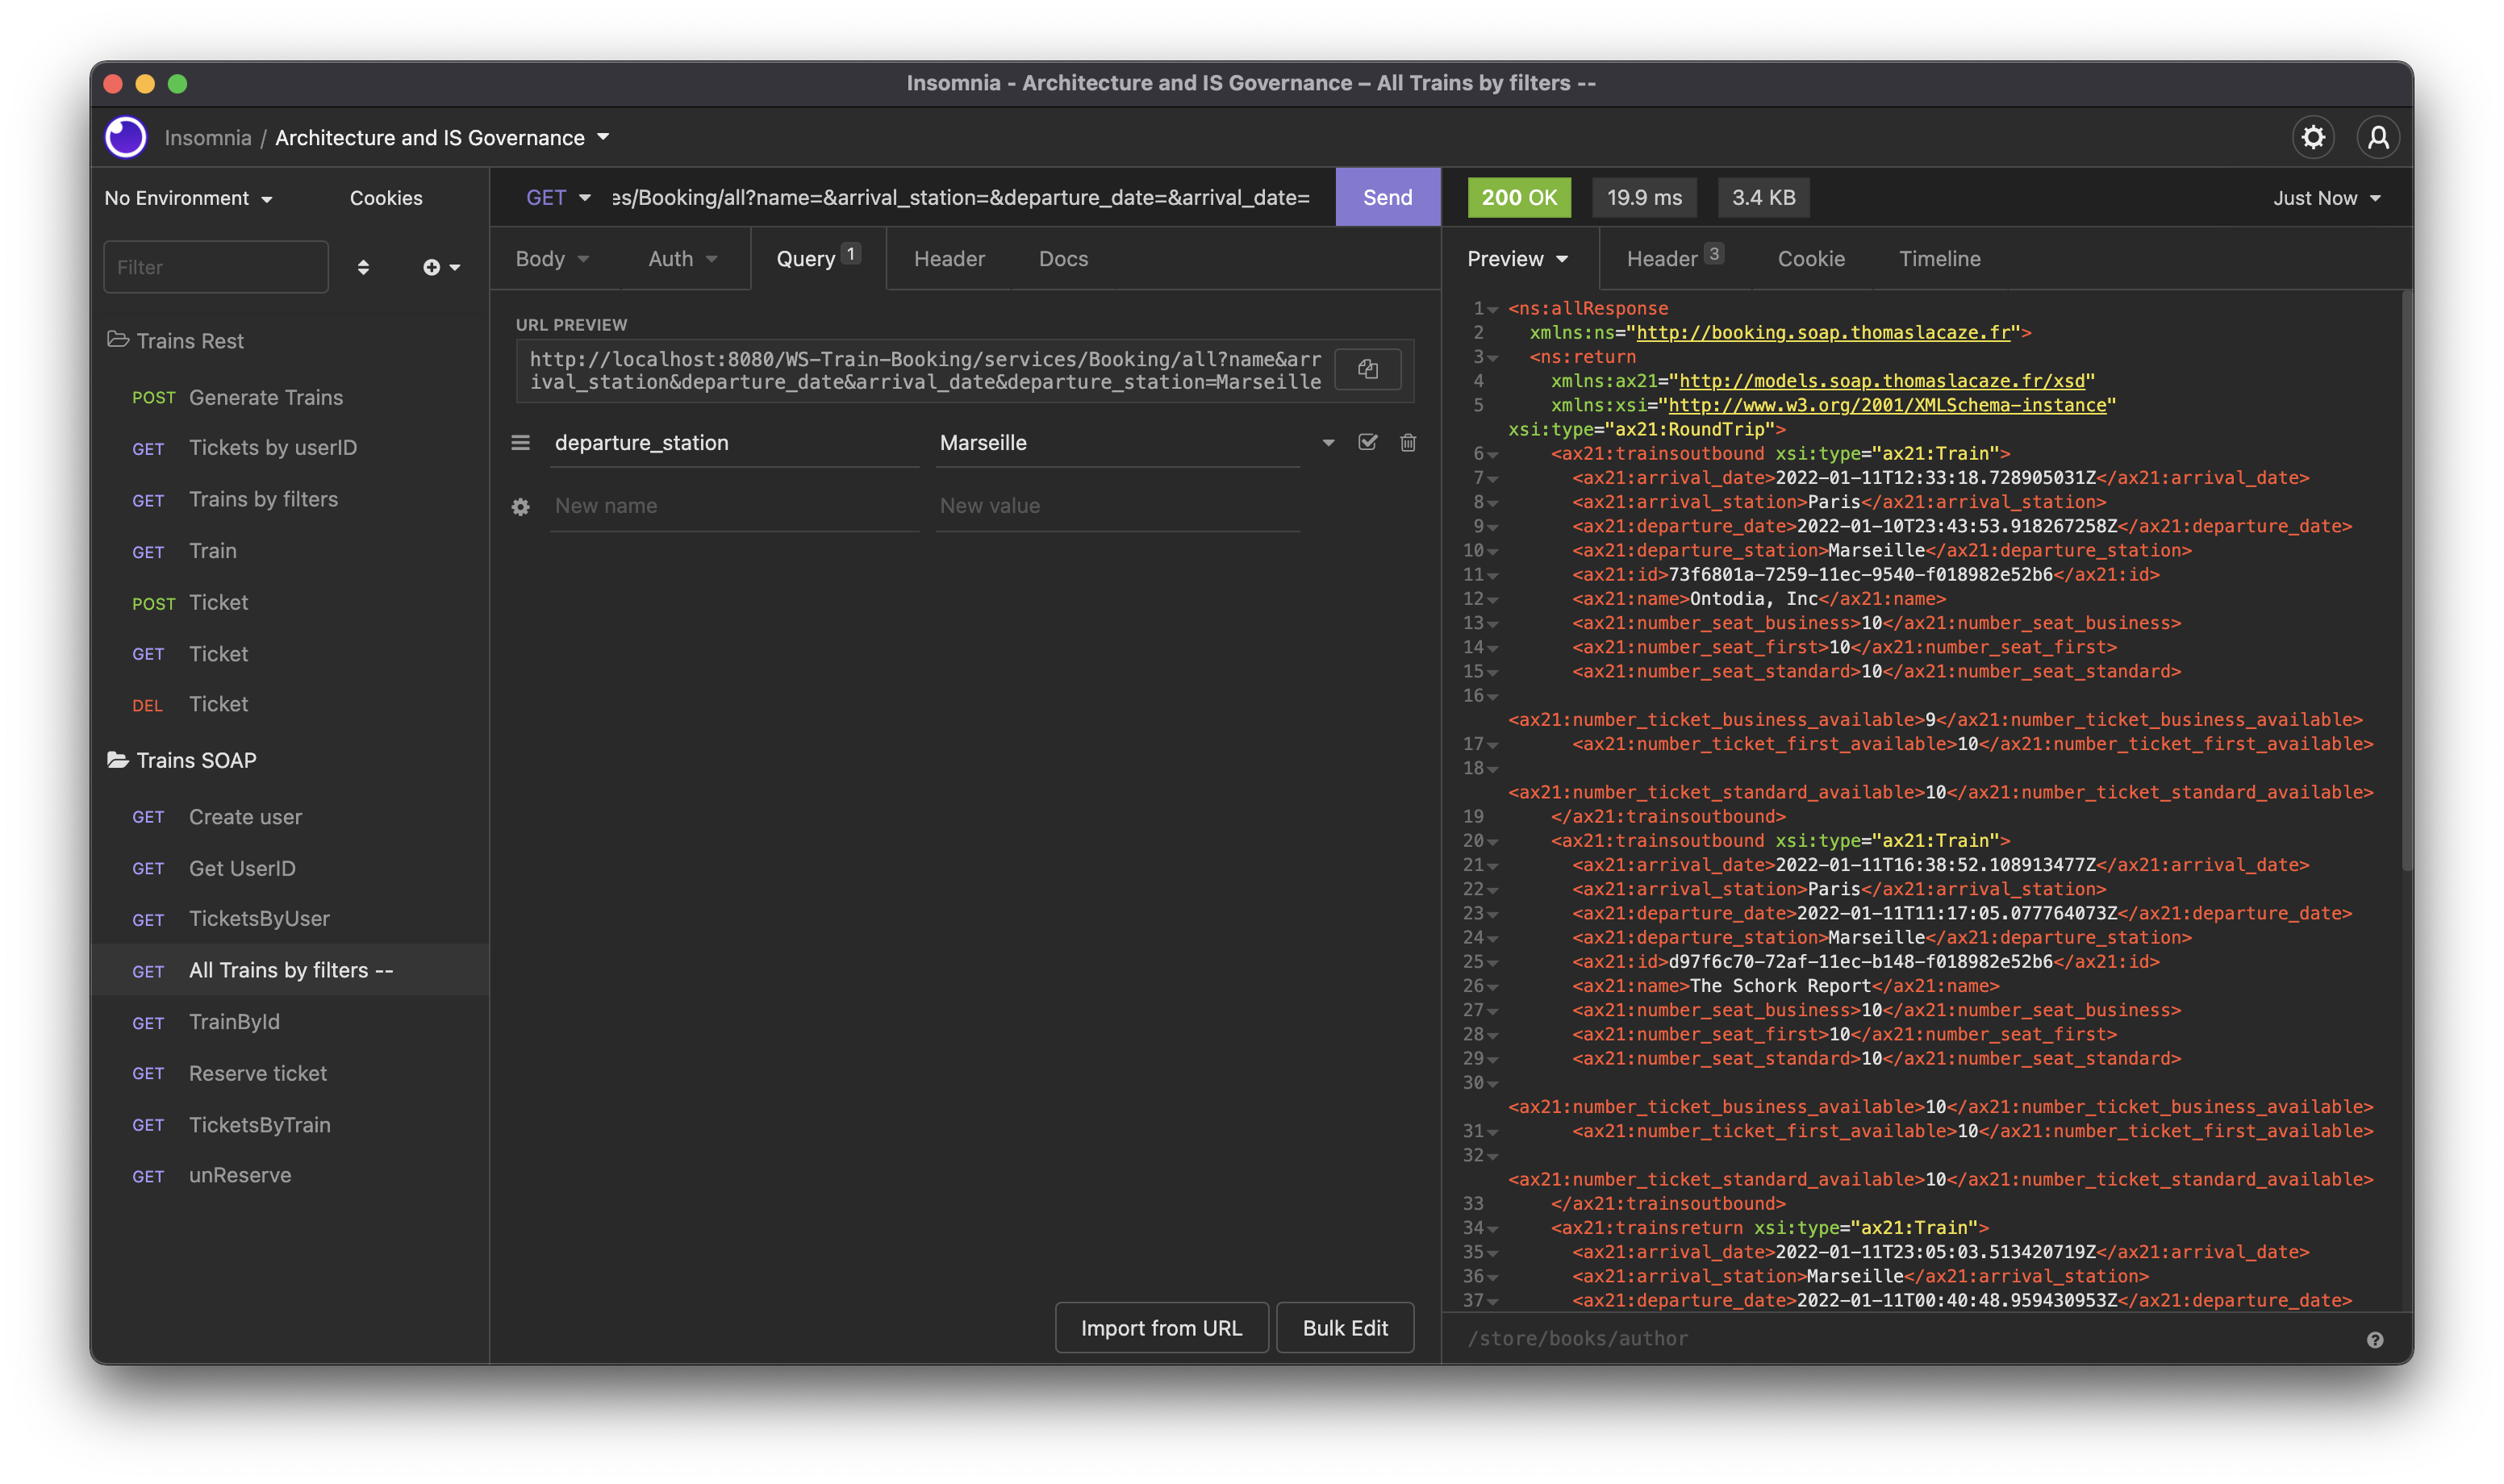Viewport: 2504px width, 1484px height.
Task: Click the New name input field
Action: click(734, 506)
